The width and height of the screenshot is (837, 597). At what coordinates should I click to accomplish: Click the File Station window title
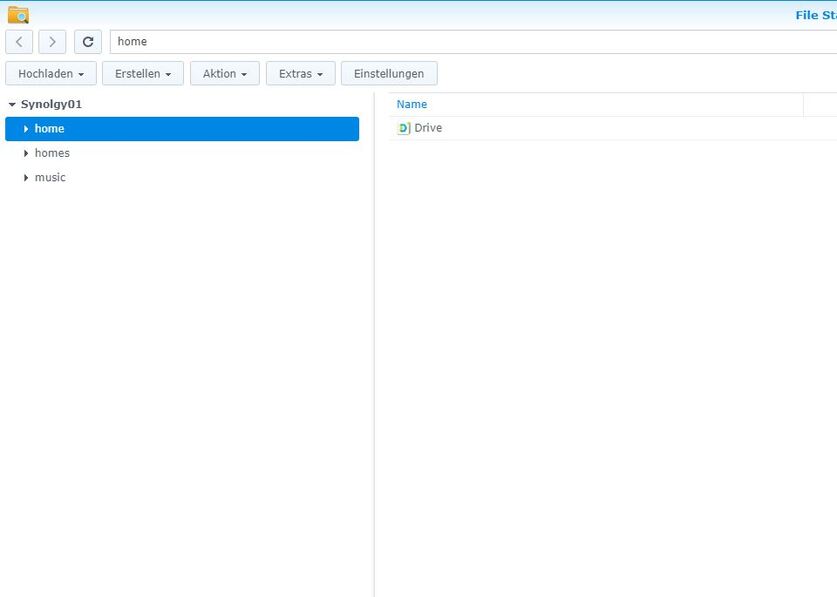(816, 15)
